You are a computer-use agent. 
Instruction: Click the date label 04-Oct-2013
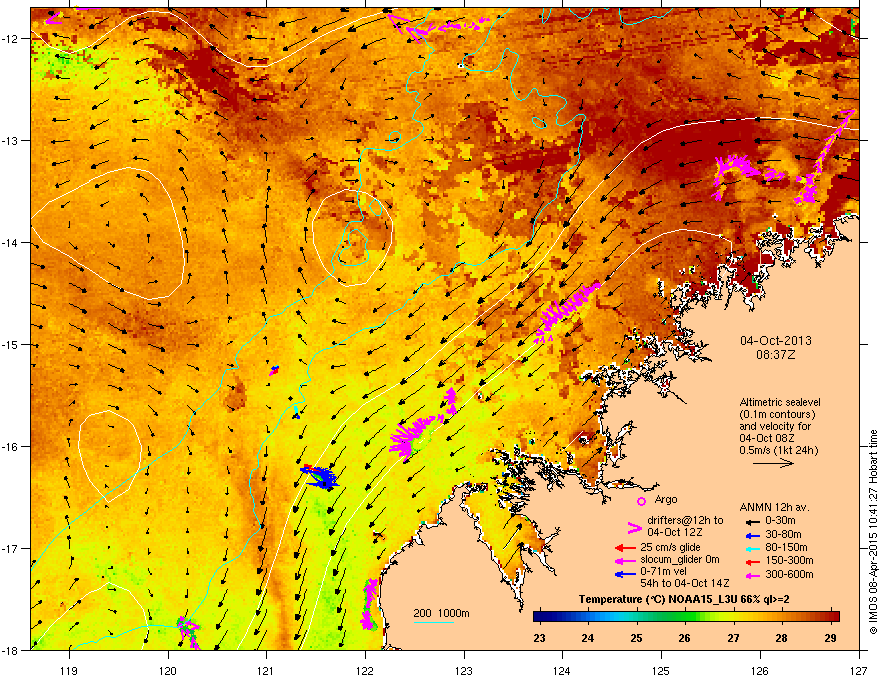[776, 341]
